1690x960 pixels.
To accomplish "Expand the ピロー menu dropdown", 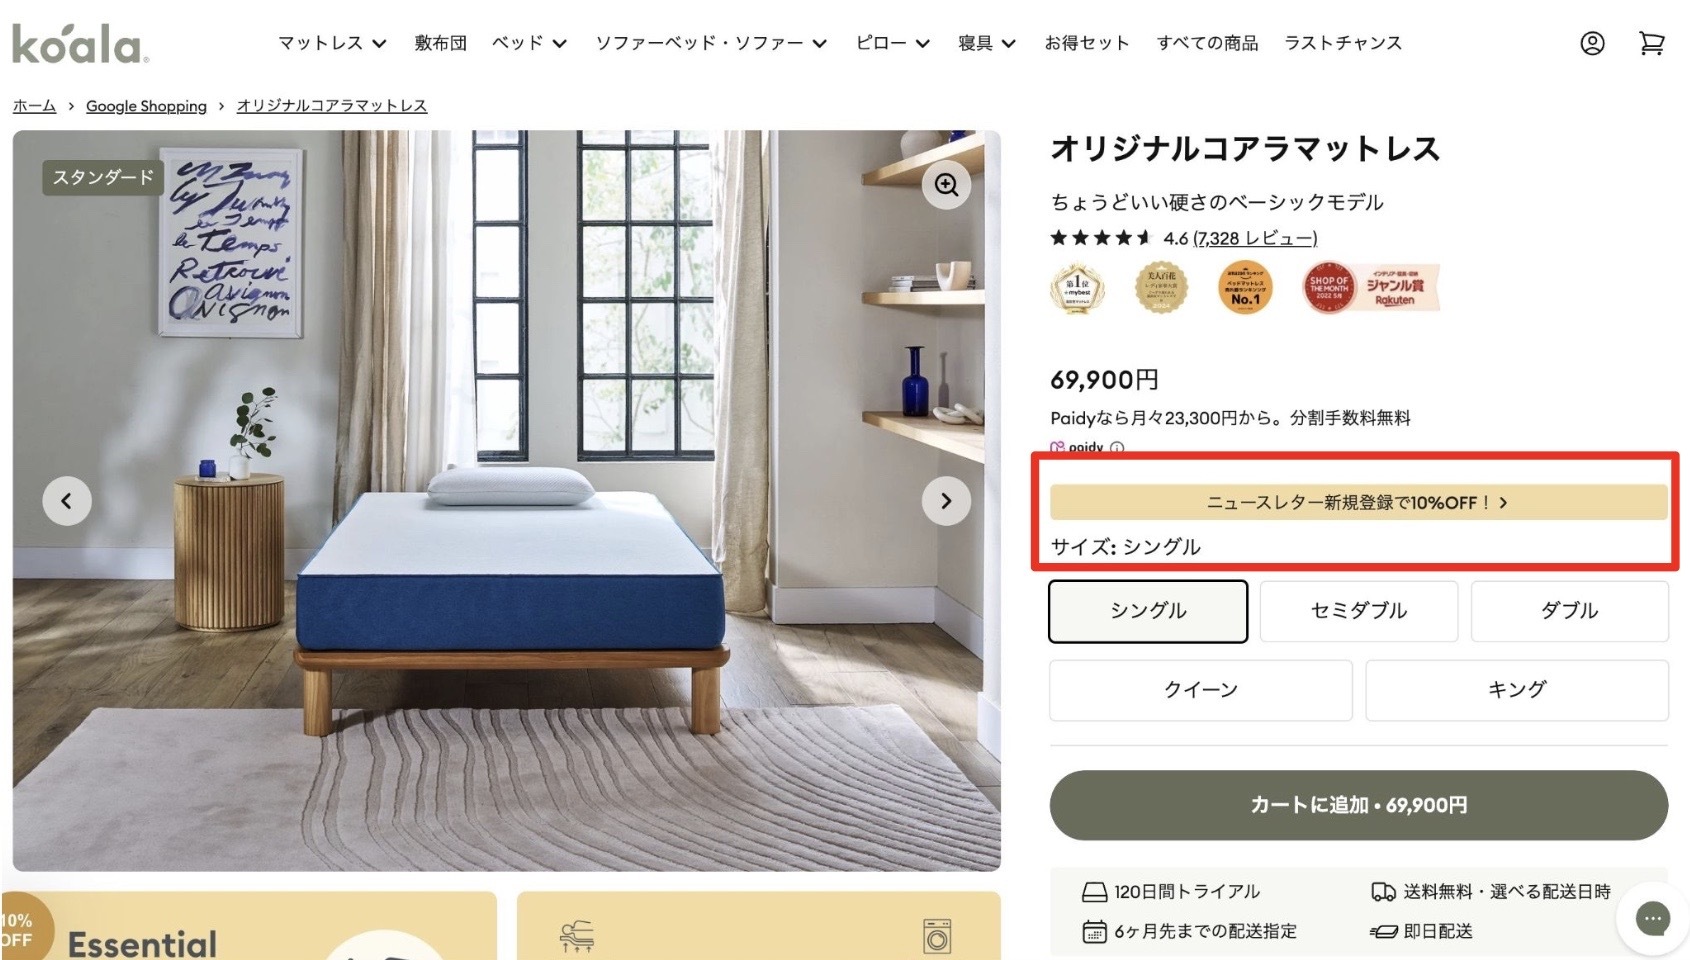I will pyautogui.click(x=893, y=43).
